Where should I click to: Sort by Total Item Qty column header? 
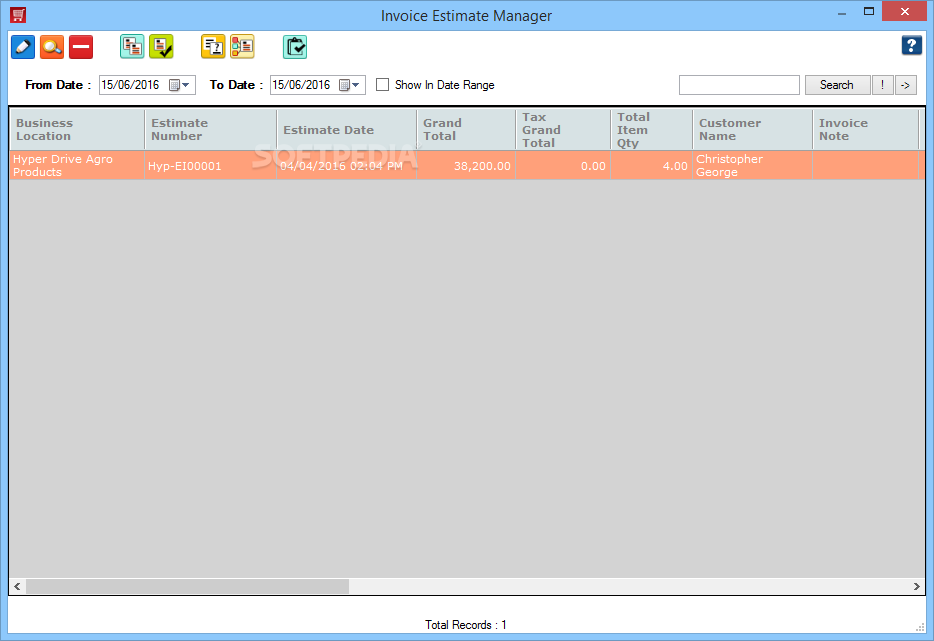(652, 129)
